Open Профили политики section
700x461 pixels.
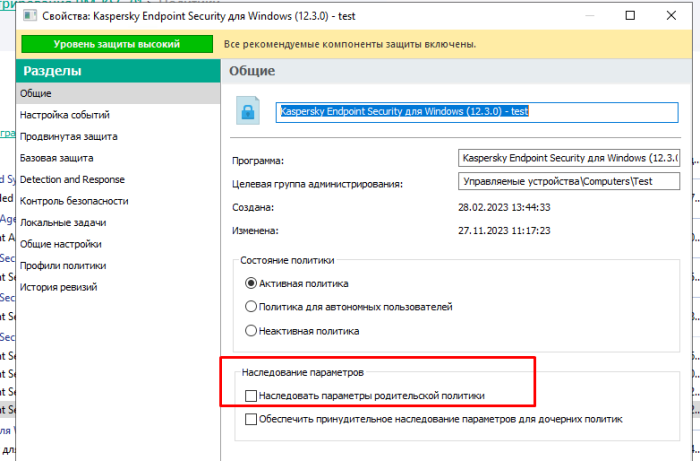(x=118, y=266)
